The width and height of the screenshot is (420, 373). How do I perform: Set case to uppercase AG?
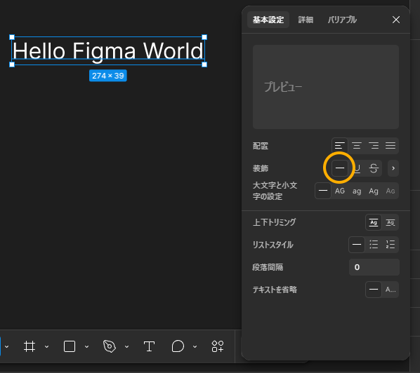(340, 191)
